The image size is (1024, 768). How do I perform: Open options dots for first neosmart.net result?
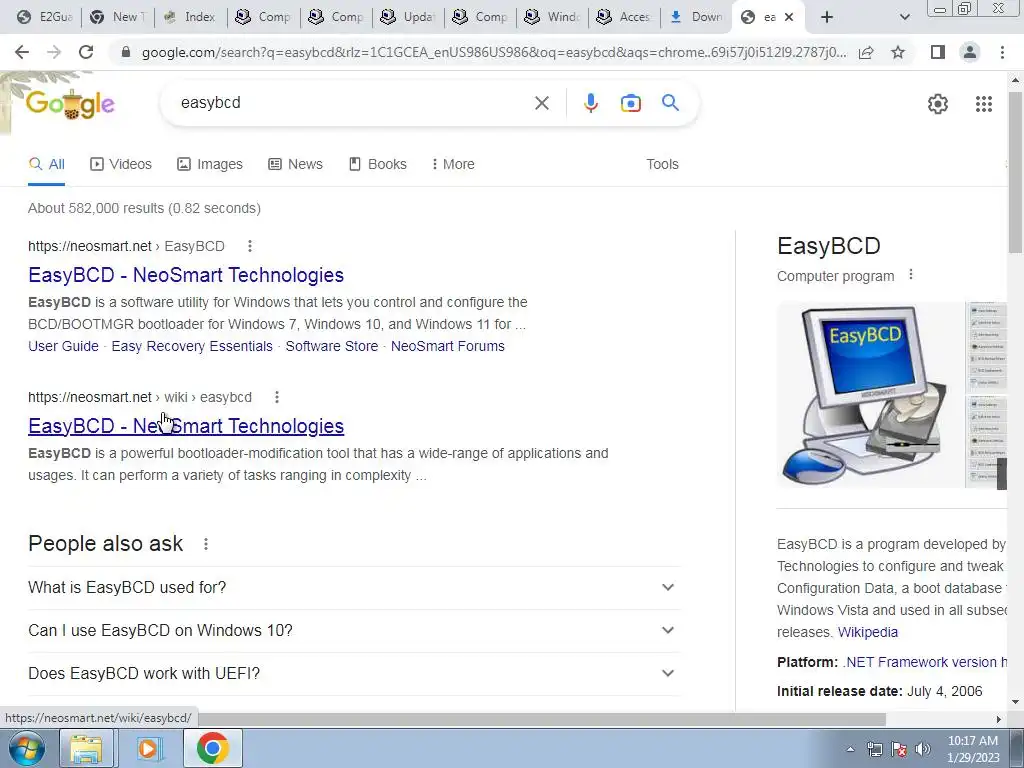(249, 246)
